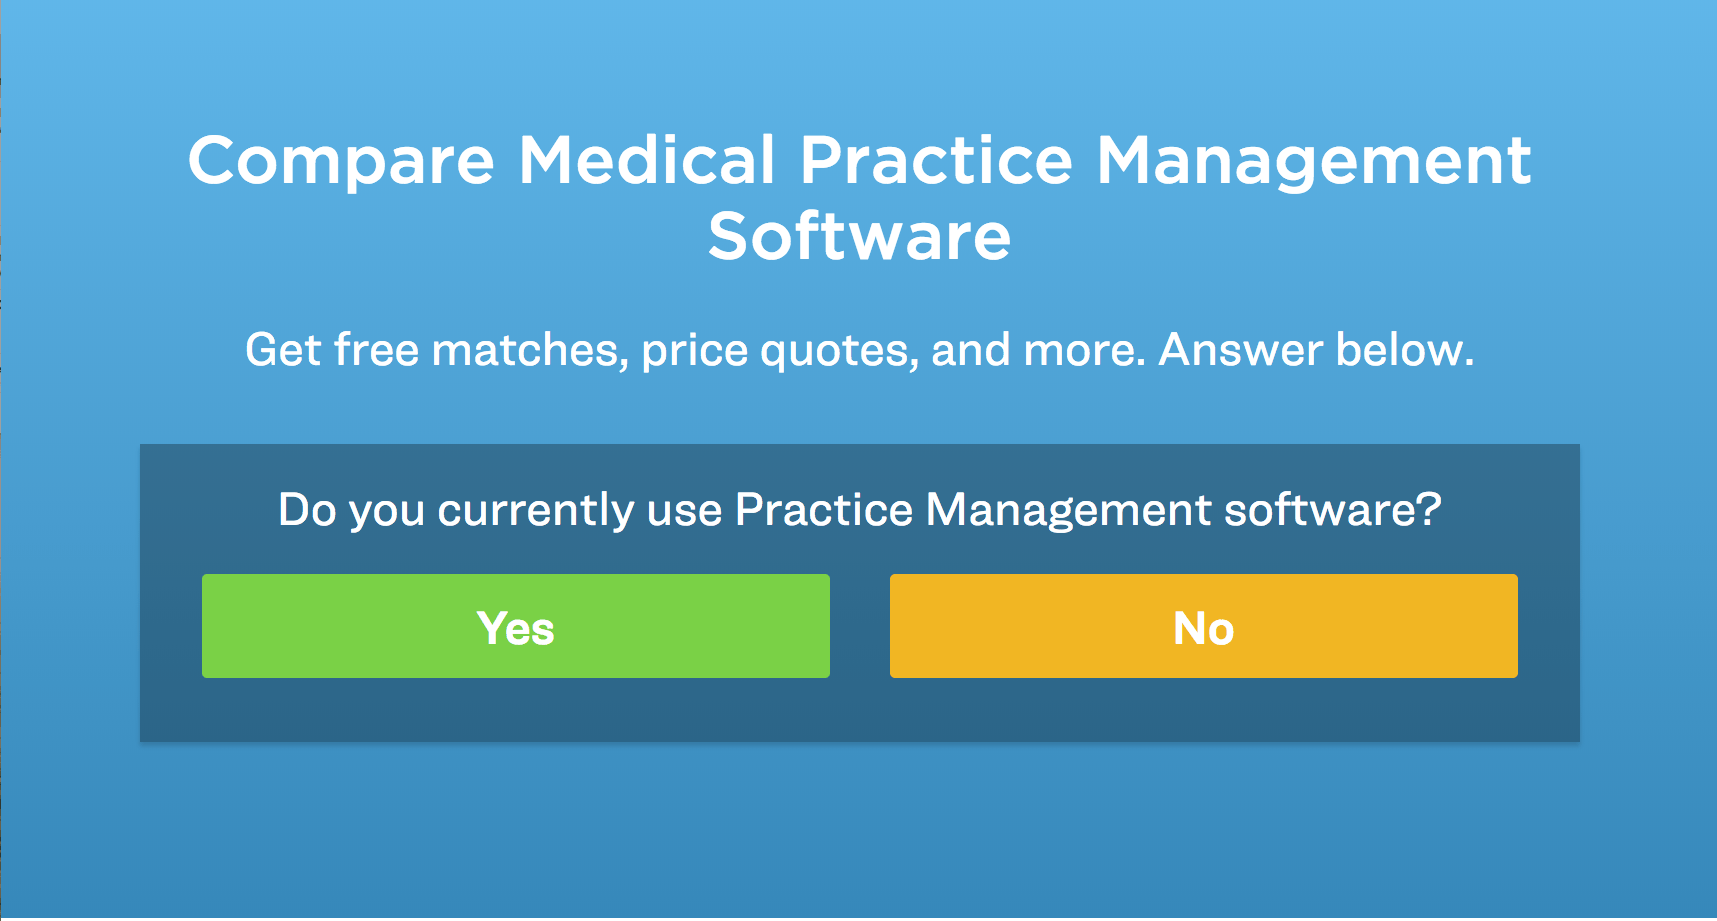This screenshot has height=921, width=1717.
Task: Click the 'No' label text
Action: [x=1204, y=629]
